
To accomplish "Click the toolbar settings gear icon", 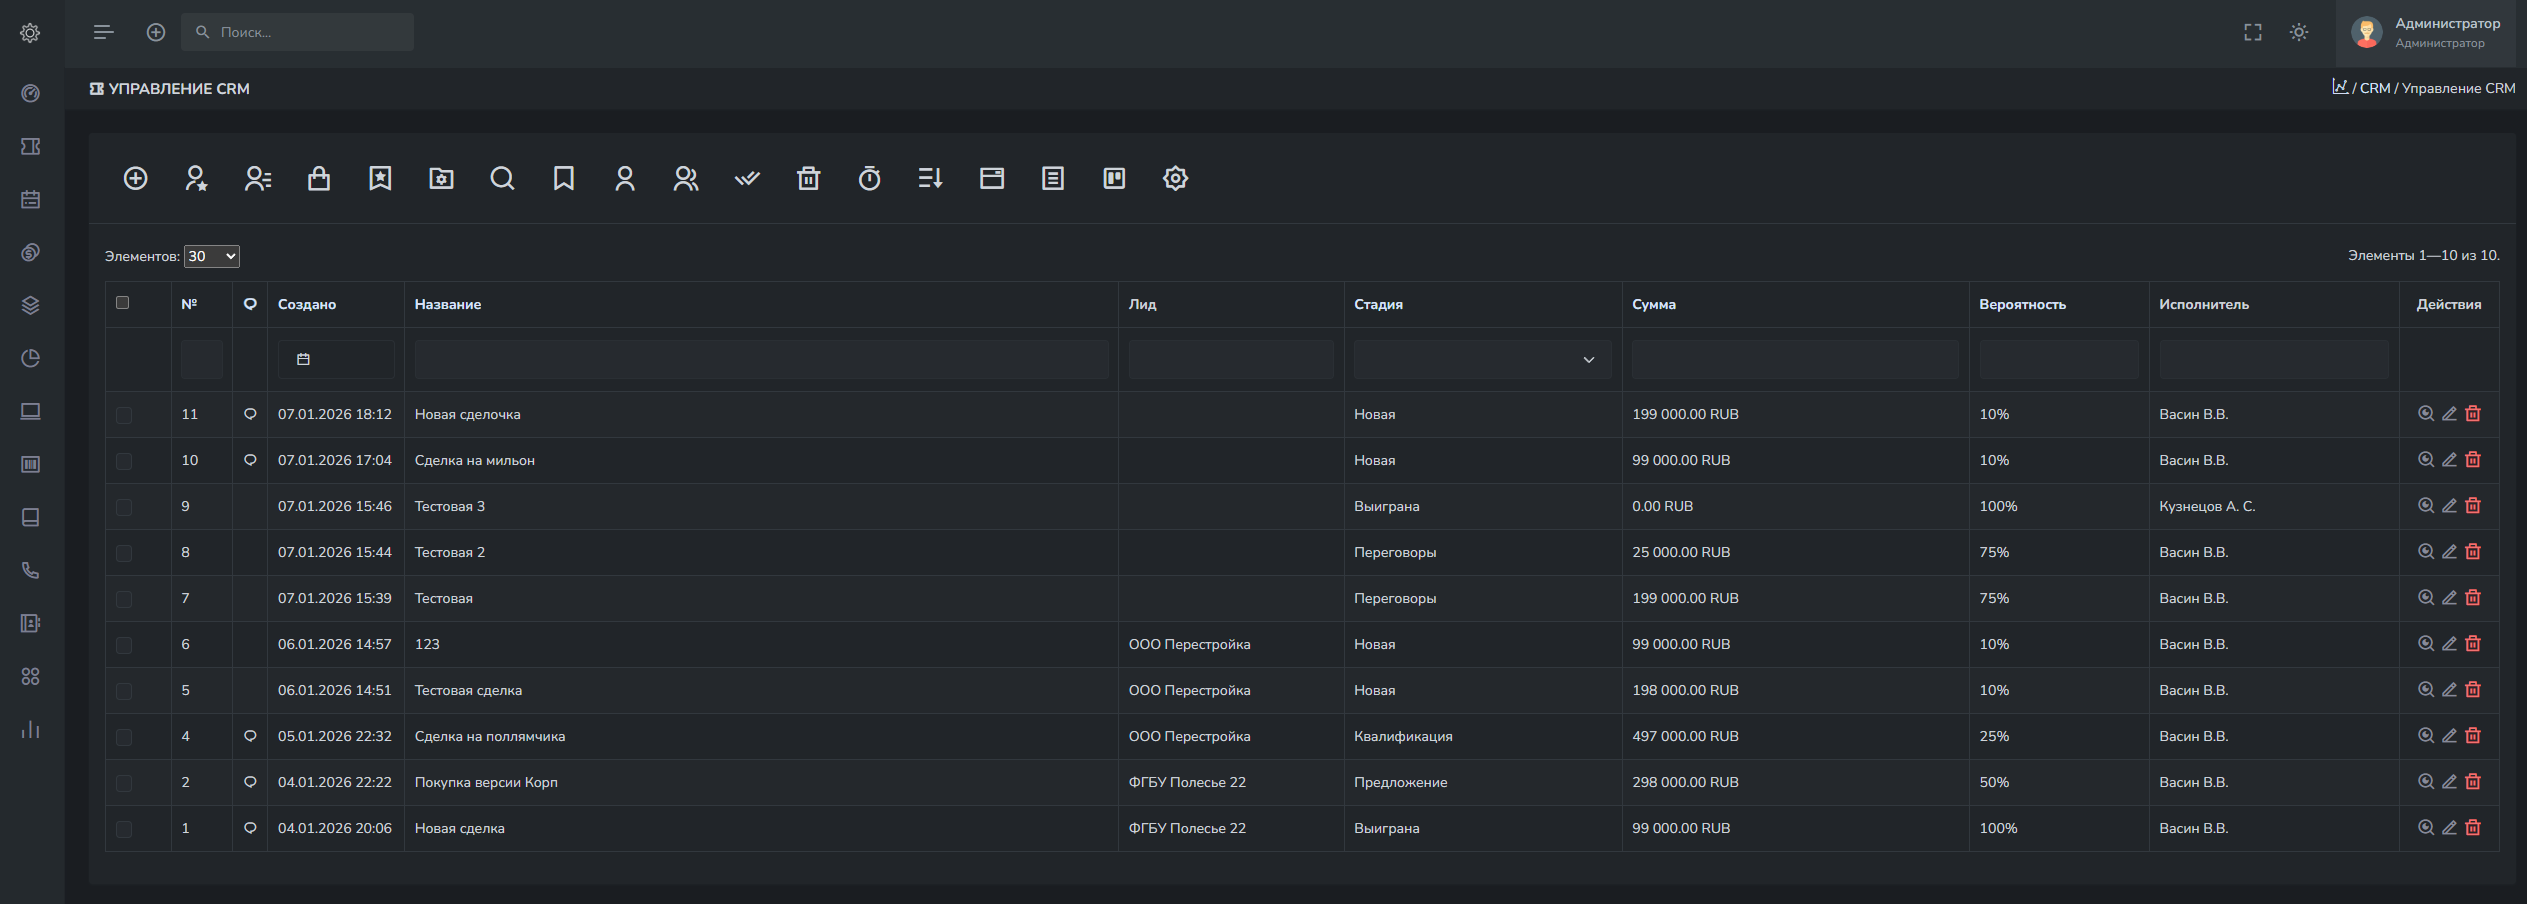I will click(x=1175, y=179).
